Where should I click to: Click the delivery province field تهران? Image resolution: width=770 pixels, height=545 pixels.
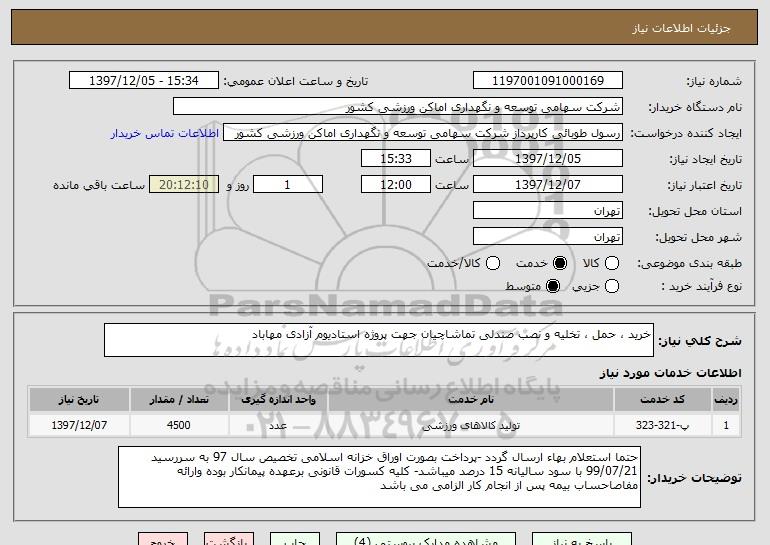click(548, 211)
